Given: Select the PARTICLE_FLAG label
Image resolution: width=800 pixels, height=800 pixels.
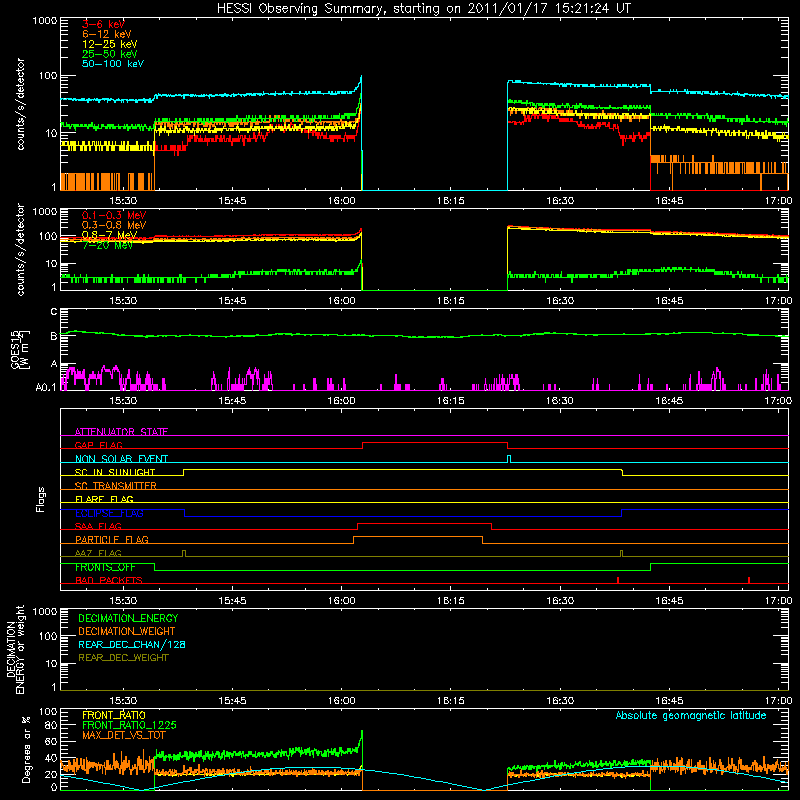Looking at the screenshot, I should point(112,539).
